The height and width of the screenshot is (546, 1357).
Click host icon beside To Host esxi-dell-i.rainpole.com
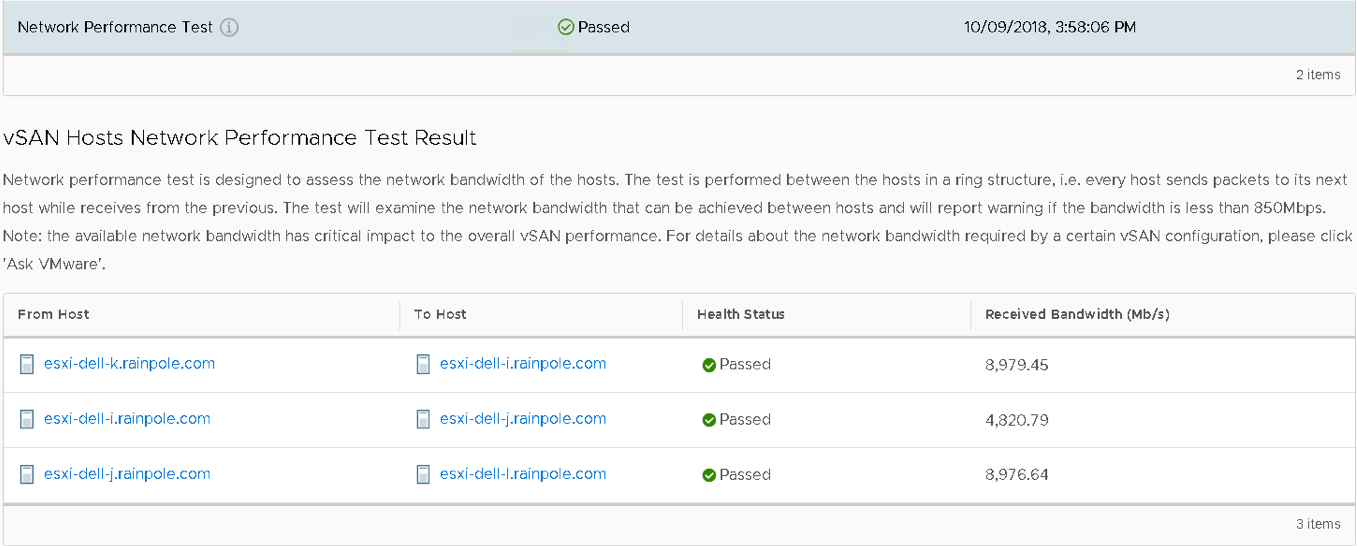[423, 364]
